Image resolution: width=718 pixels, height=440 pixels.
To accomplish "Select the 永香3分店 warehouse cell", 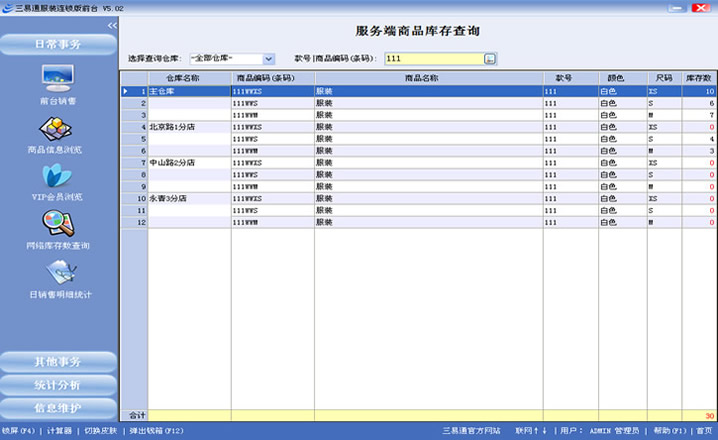I will click(189, 198).
